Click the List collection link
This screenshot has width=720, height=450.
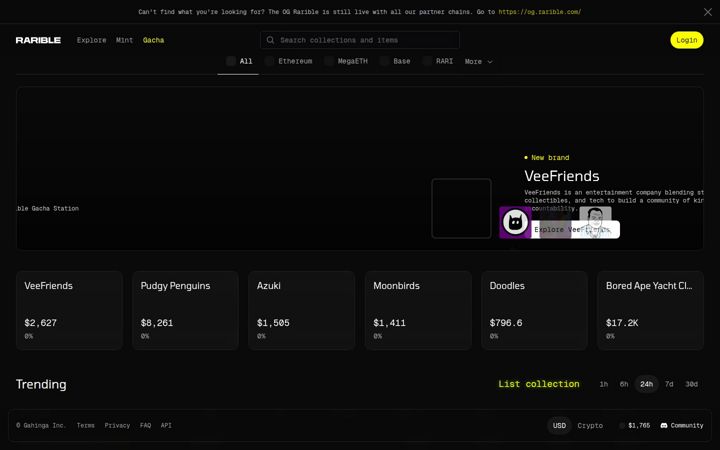(539, 384)
